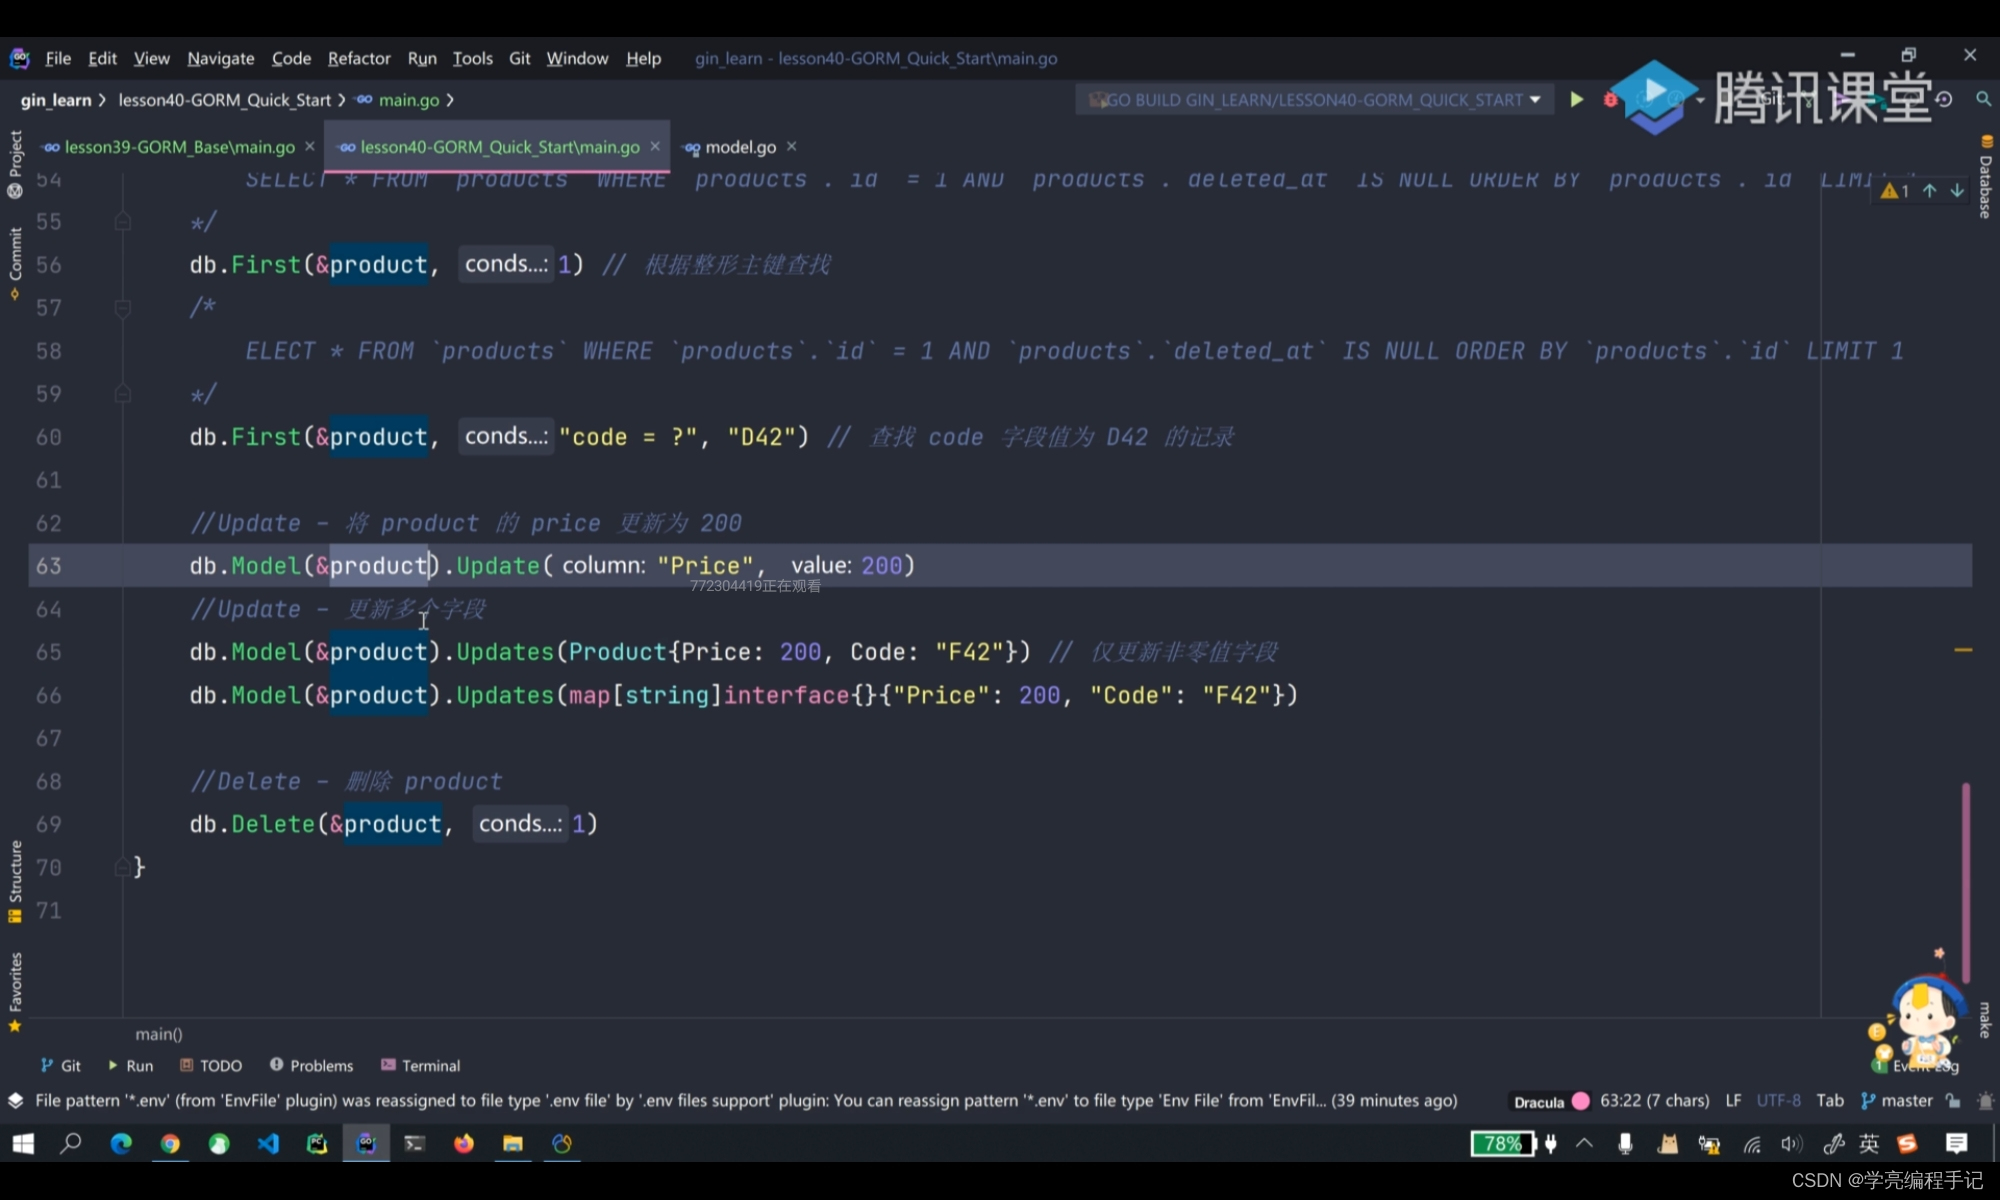Image resolution: width=2000 pixels, height=1200 pixels.
Task: Open the Windows Start menu
Action: [x=22, y=1143]
